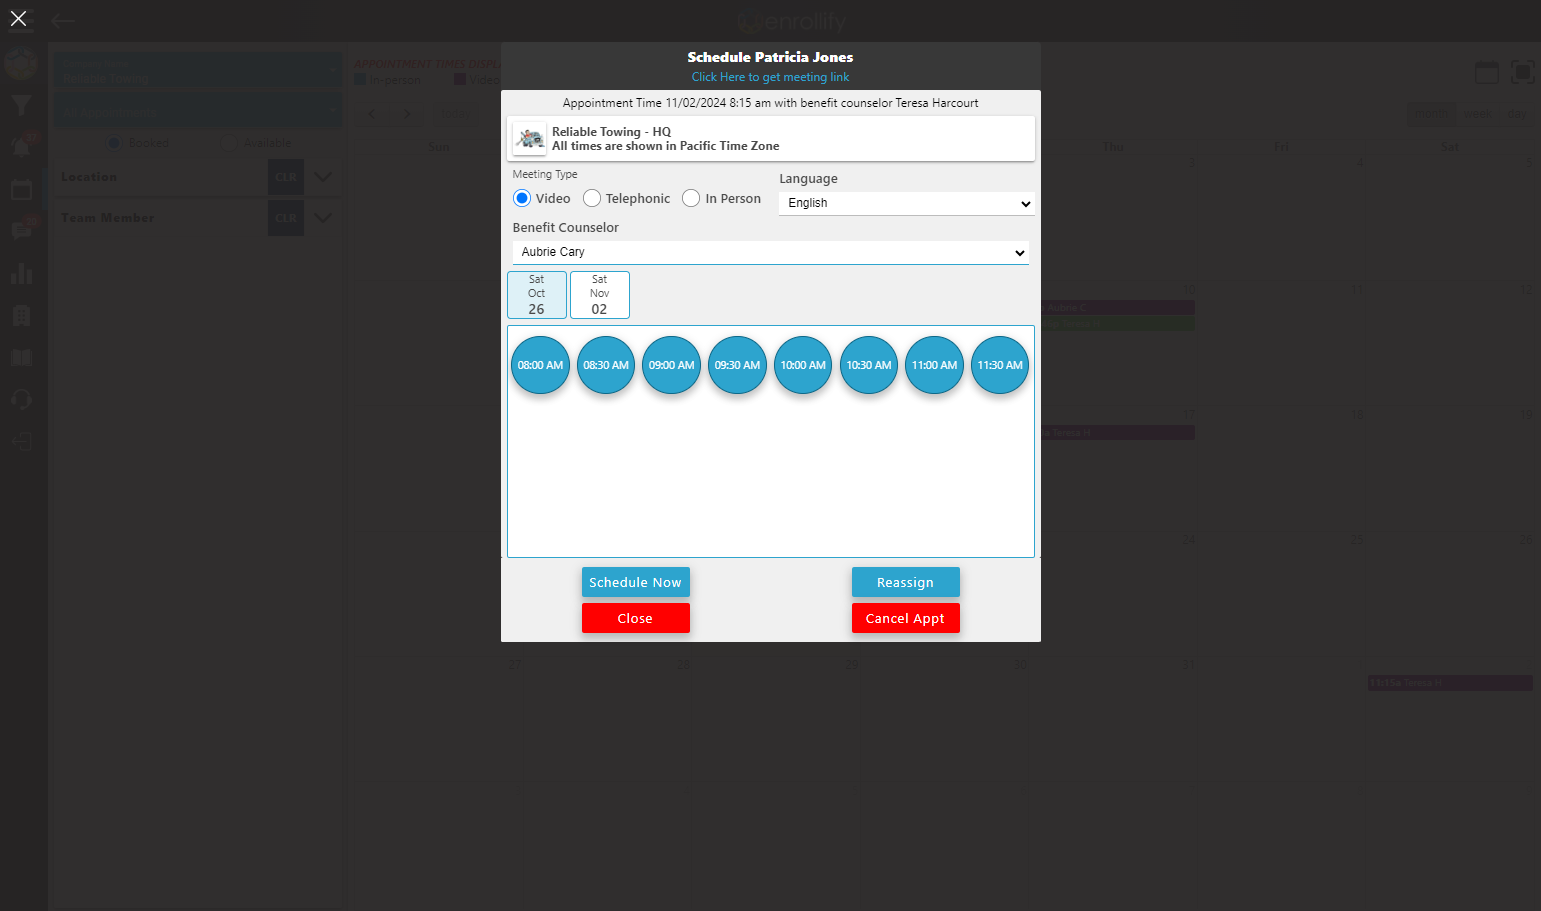Select the Booked radio option
This screenshot has width=1541, height=911.
tap(115, 143)
